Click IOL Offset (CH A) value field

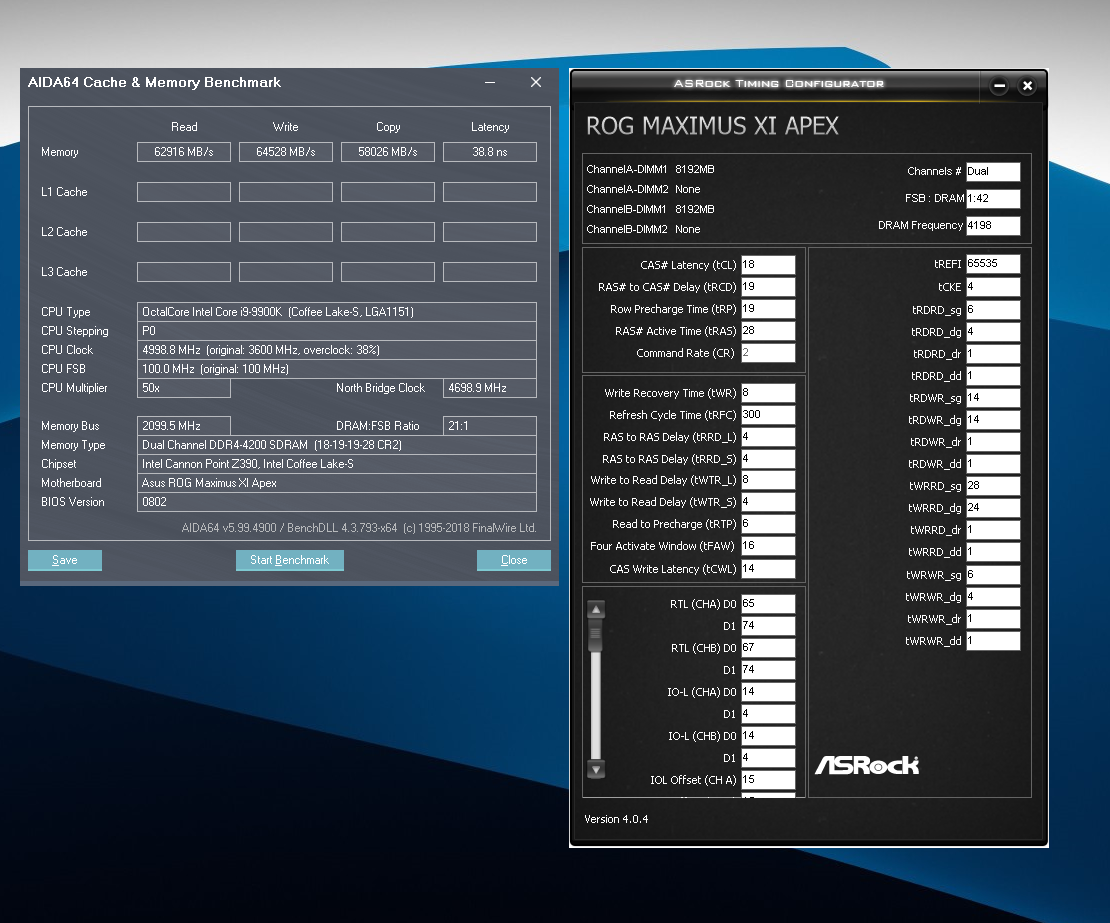[768, 779]
